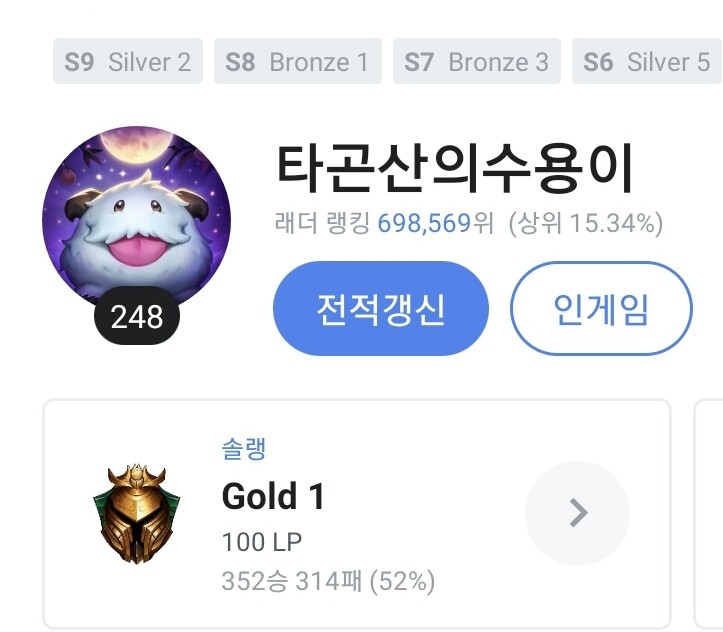Tap the level 248 badge
The image size is (723, 632).
click(137, 316)
